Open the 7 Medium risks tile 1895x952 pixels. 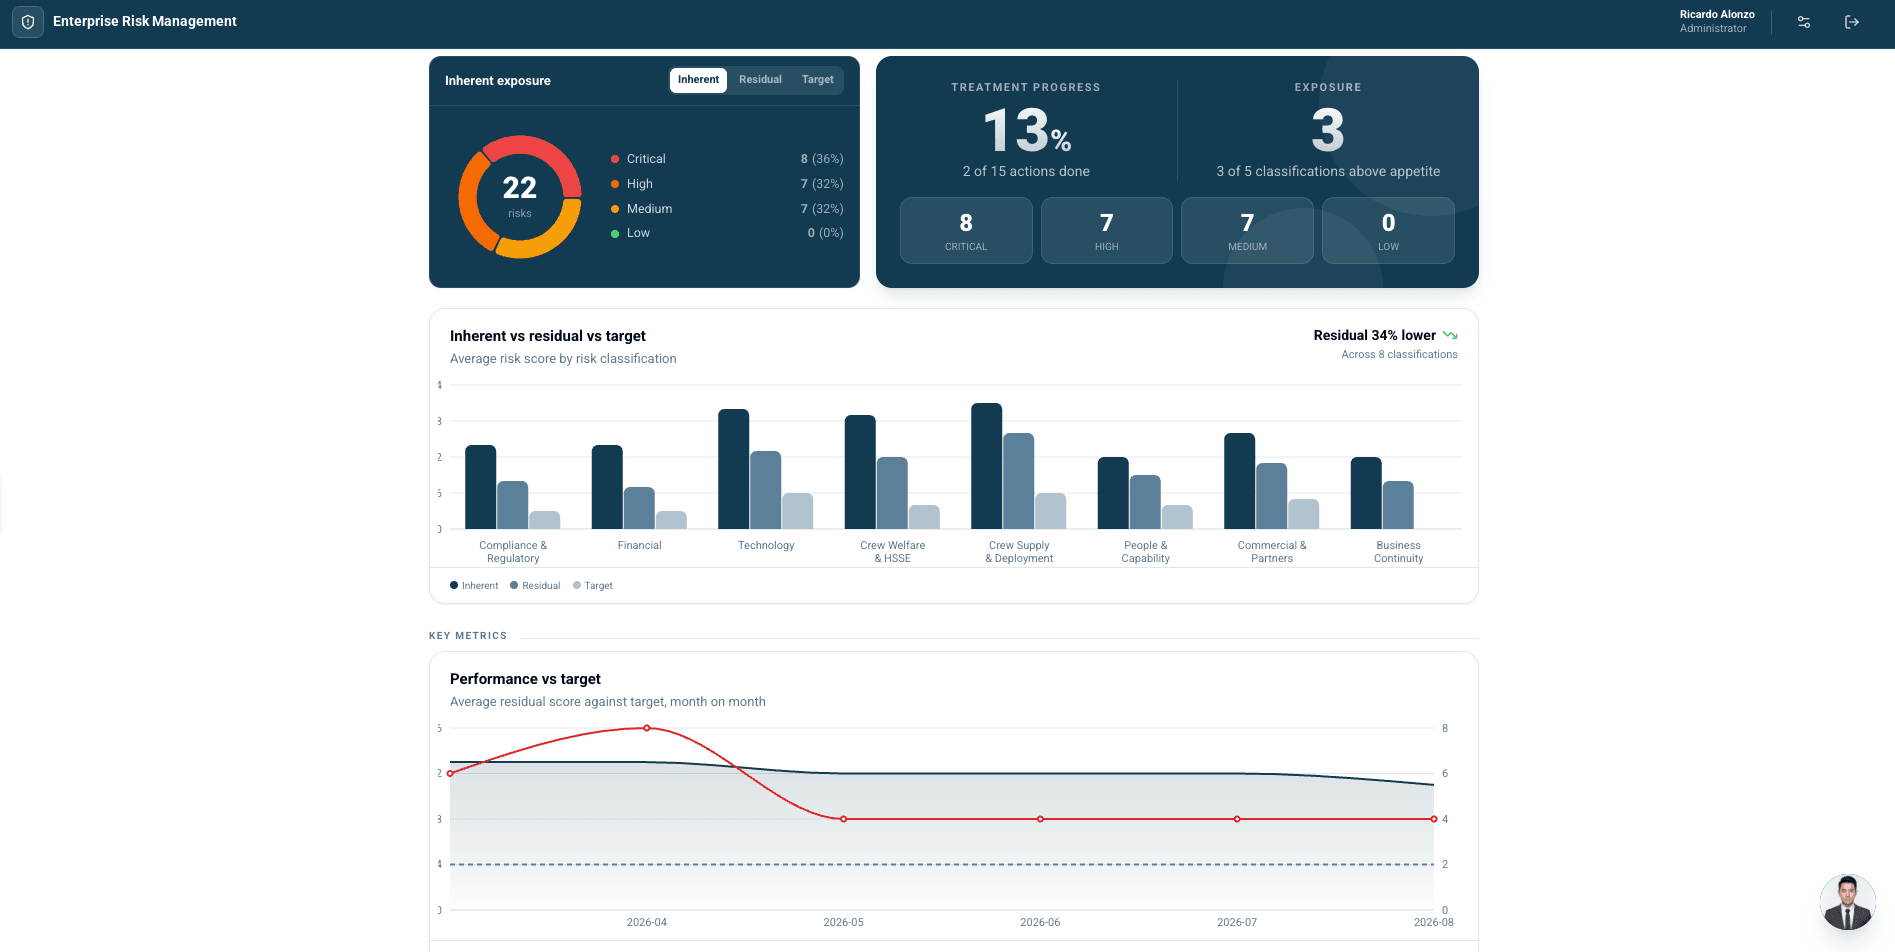pos(1247,231)
